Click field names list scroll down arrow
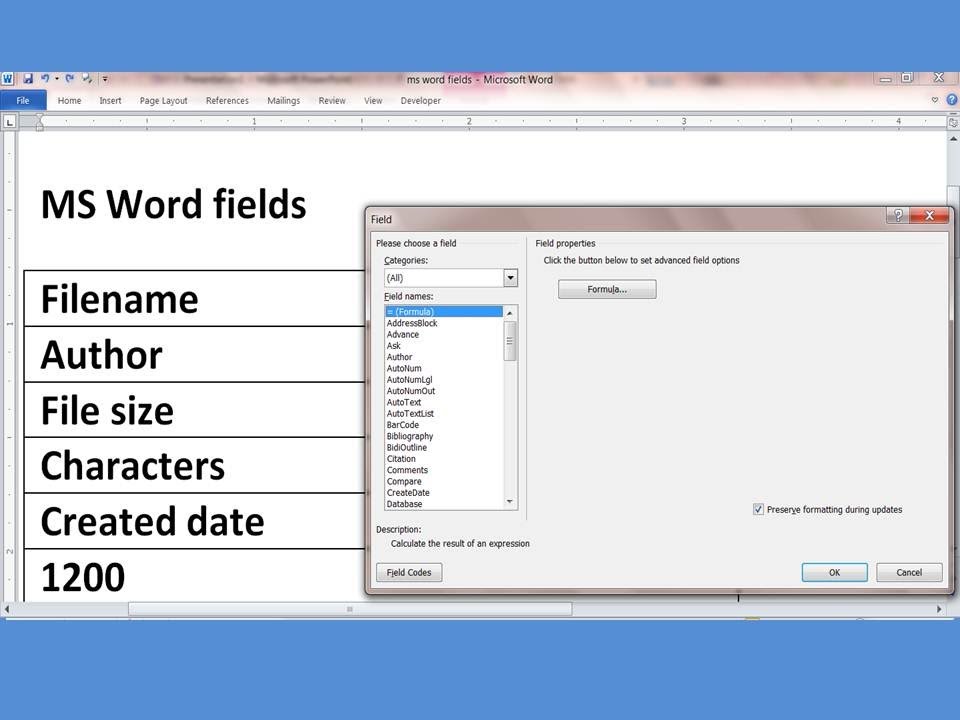Screen dimensions: 960x720 pos(509,502)
